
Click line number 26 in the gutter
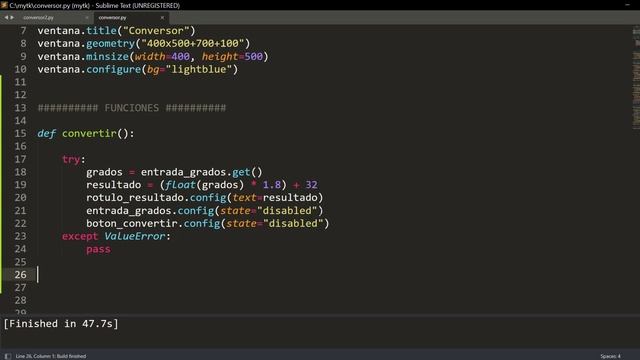coord(20,275)
